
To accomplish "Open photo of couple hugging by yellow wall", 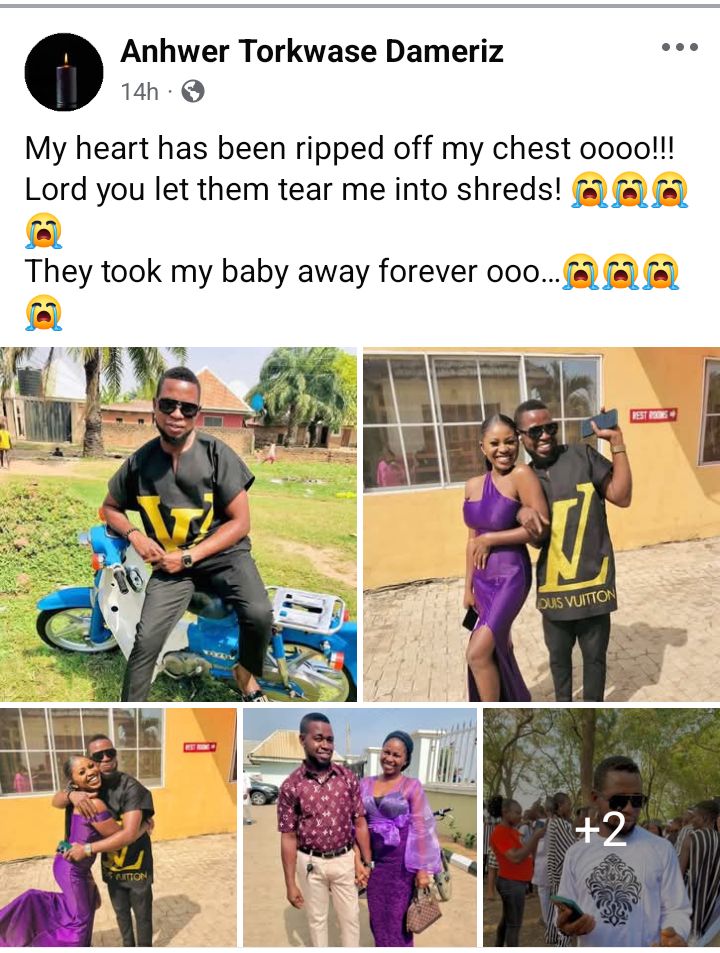I will [118, 827].
